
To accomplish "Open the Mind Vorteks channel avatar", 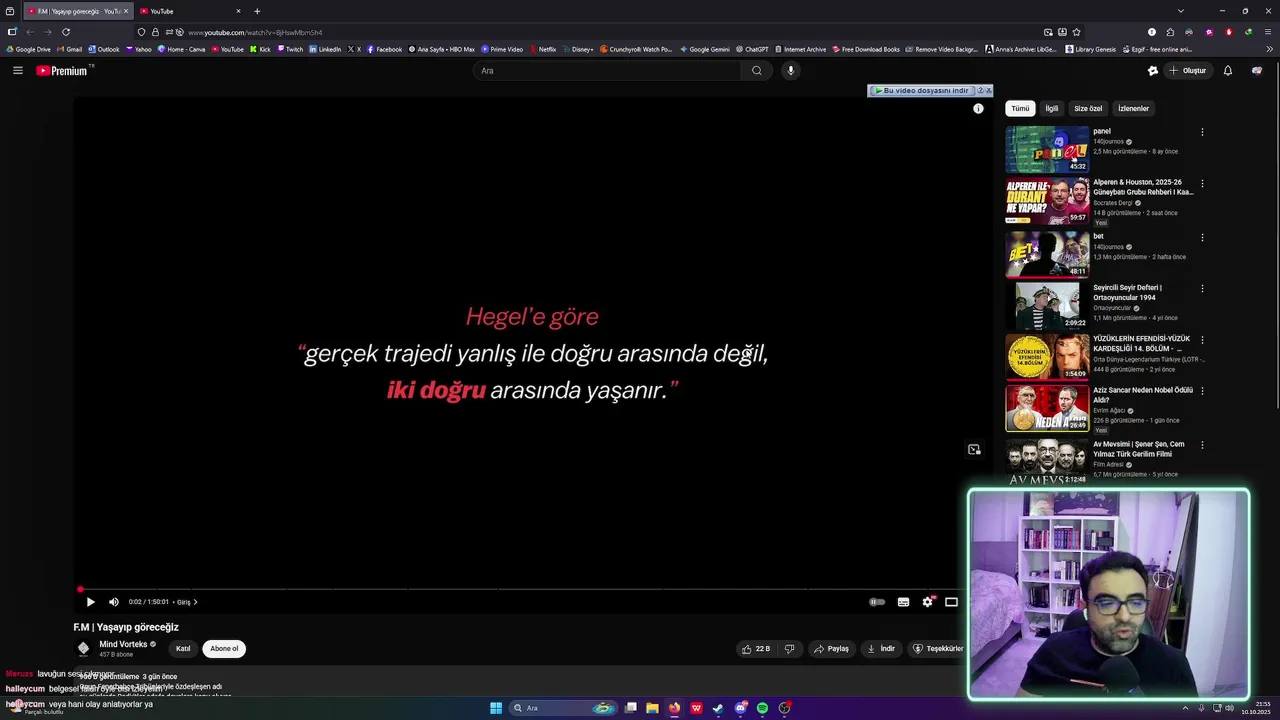I will (83, 648).
